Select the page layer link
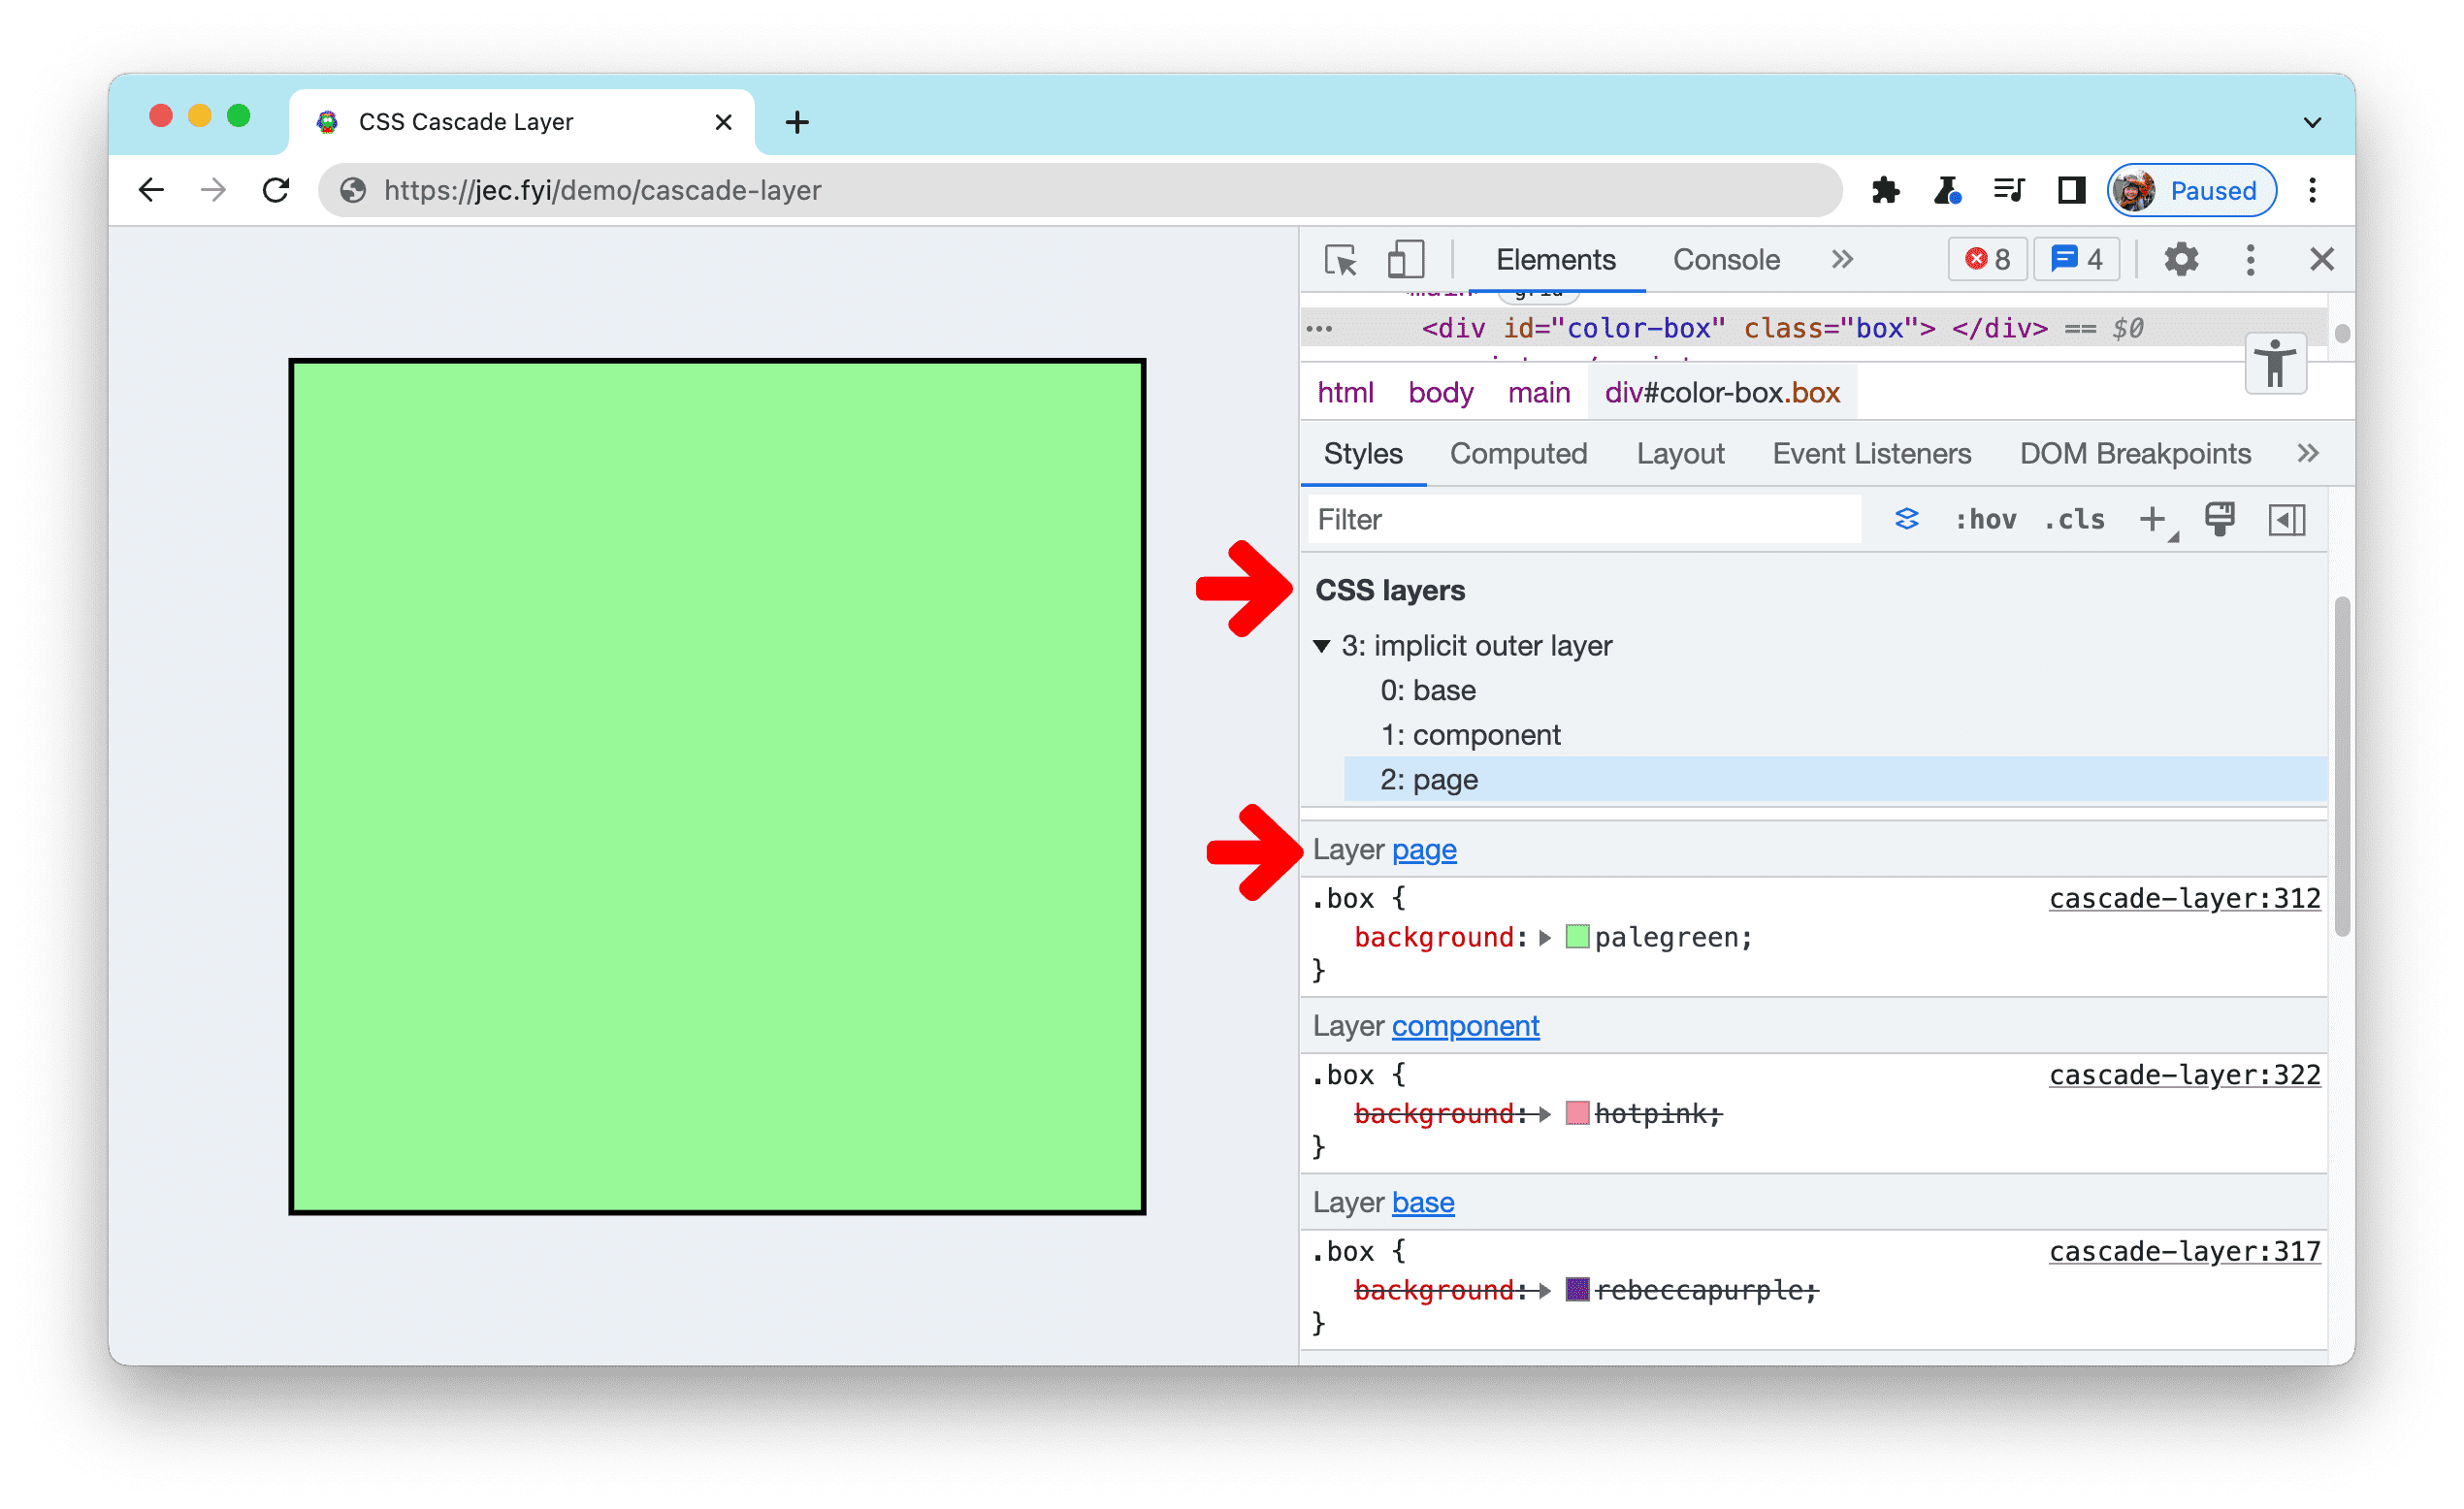This screenshot has height=1509, width=2464. [1426, 850]
